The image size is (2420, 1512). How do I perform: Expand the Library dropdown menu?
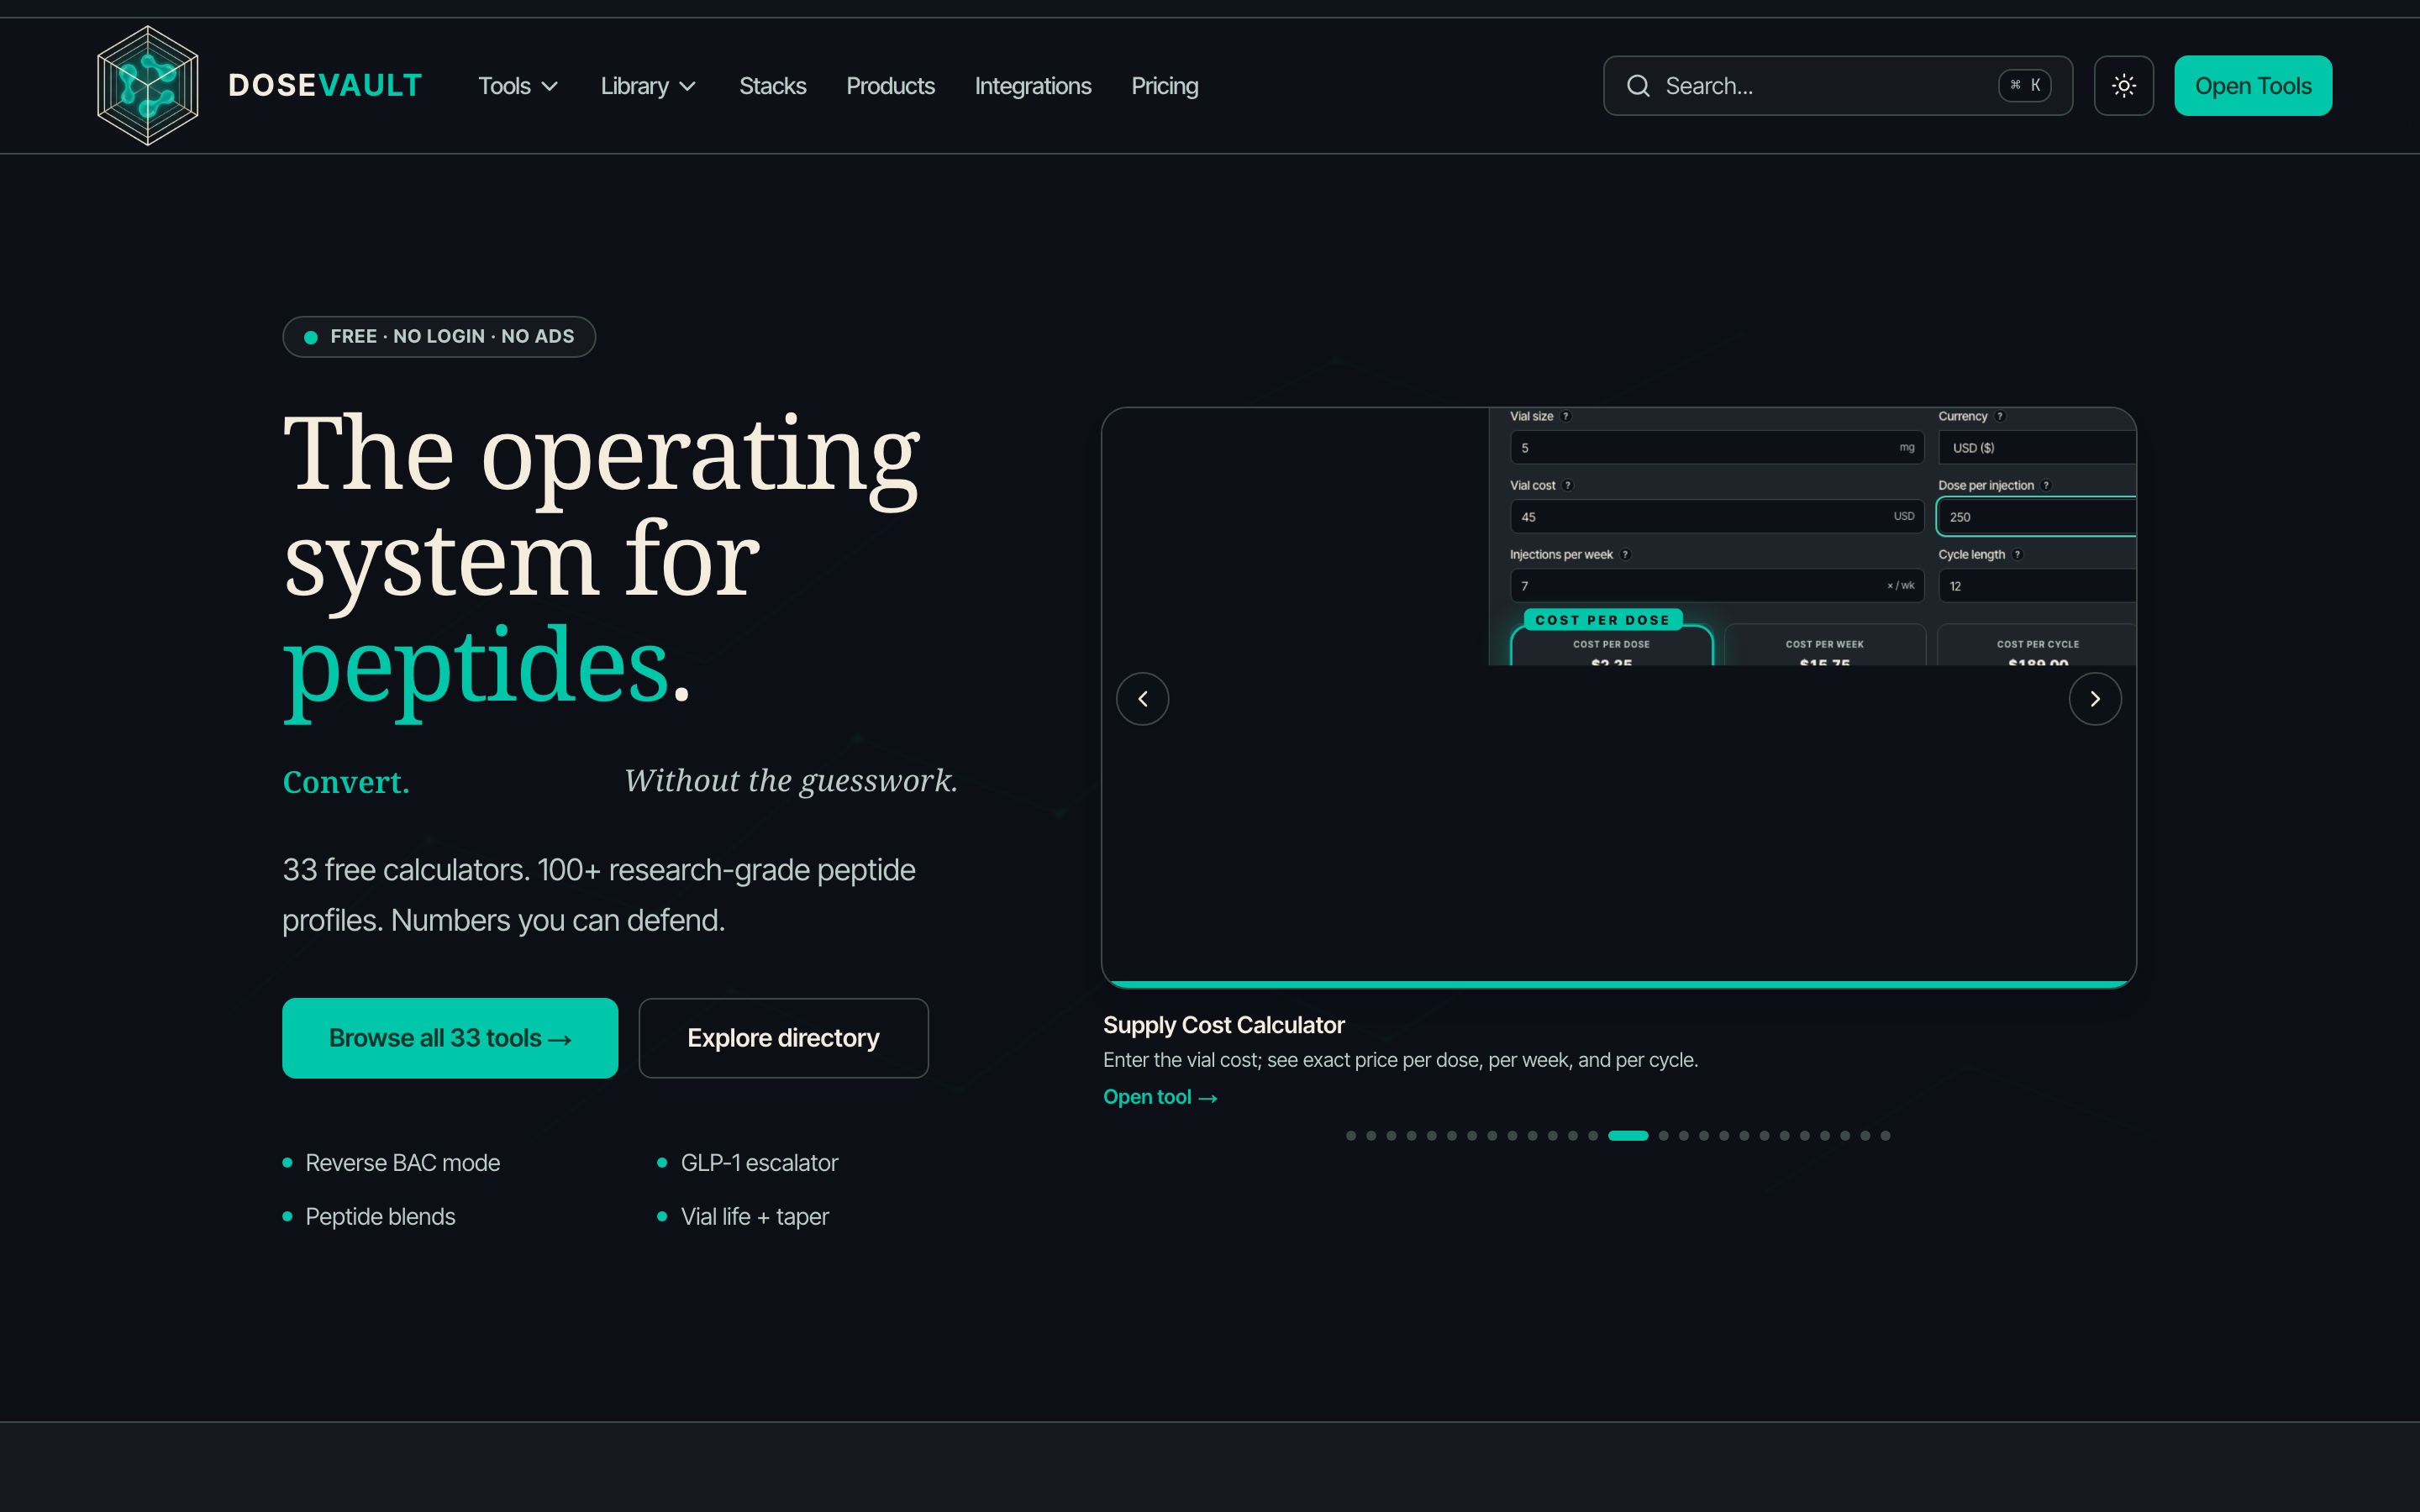(648, 86)
